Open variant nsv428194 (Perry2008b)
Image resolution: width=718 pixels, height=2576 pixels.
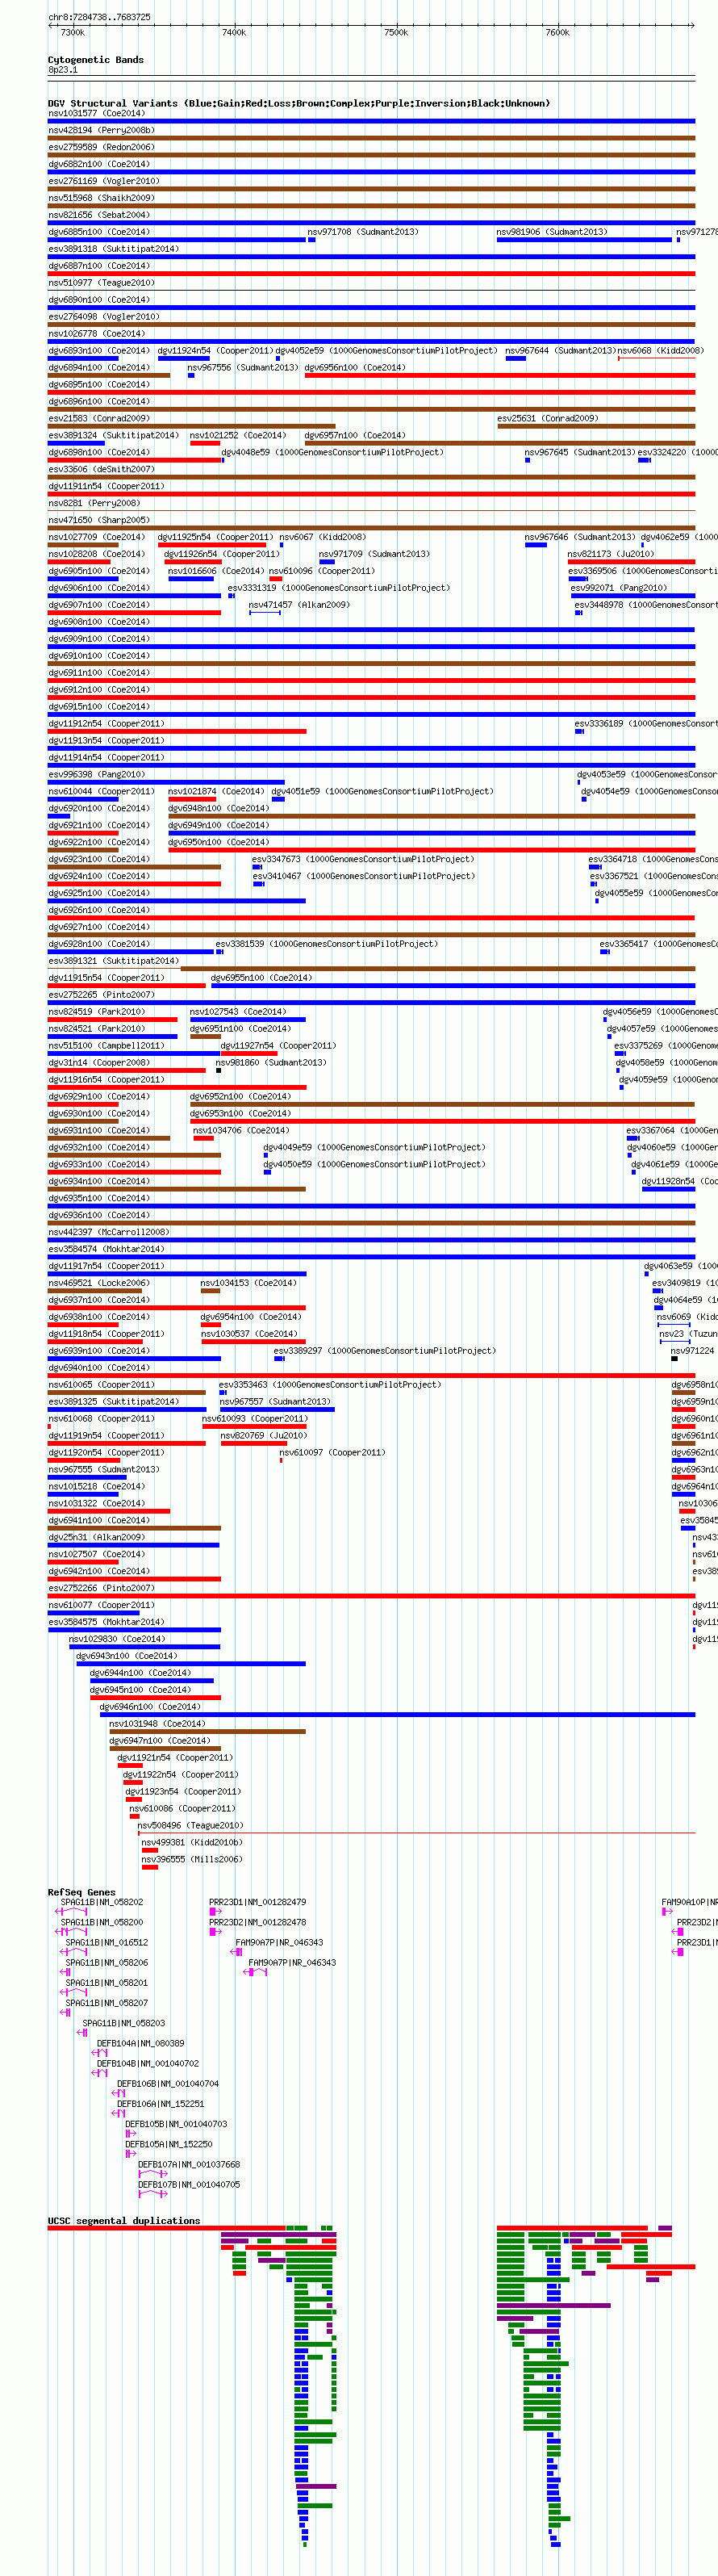102,131
